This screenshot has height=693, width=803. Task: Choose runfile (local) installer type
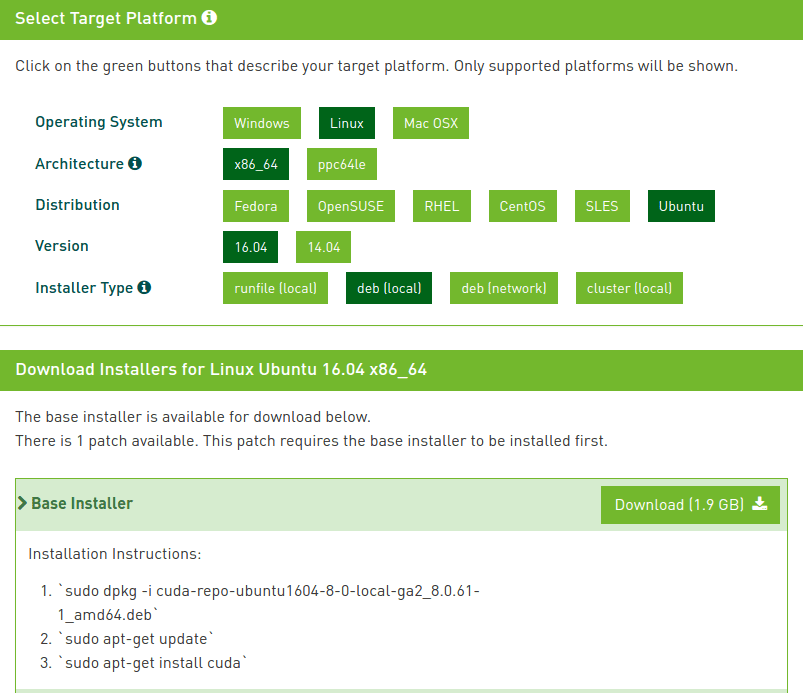275,288
